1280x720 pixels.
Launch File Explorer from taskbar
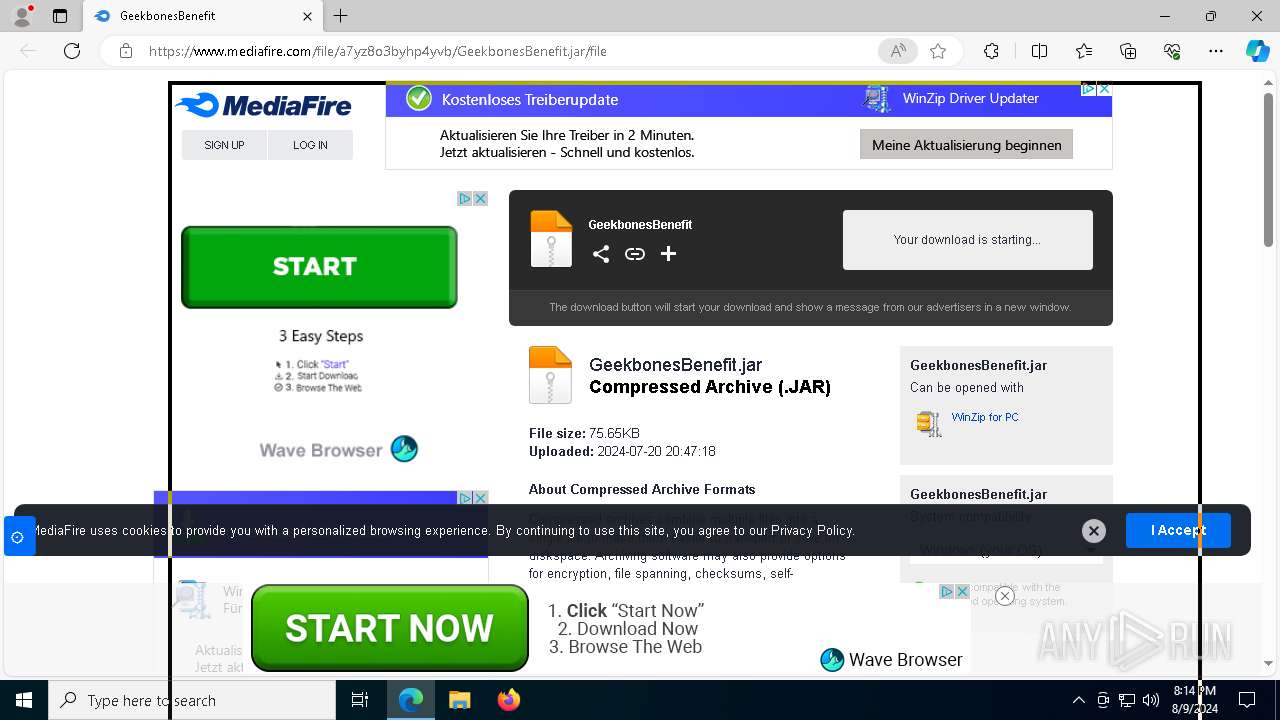coord(459,700)
